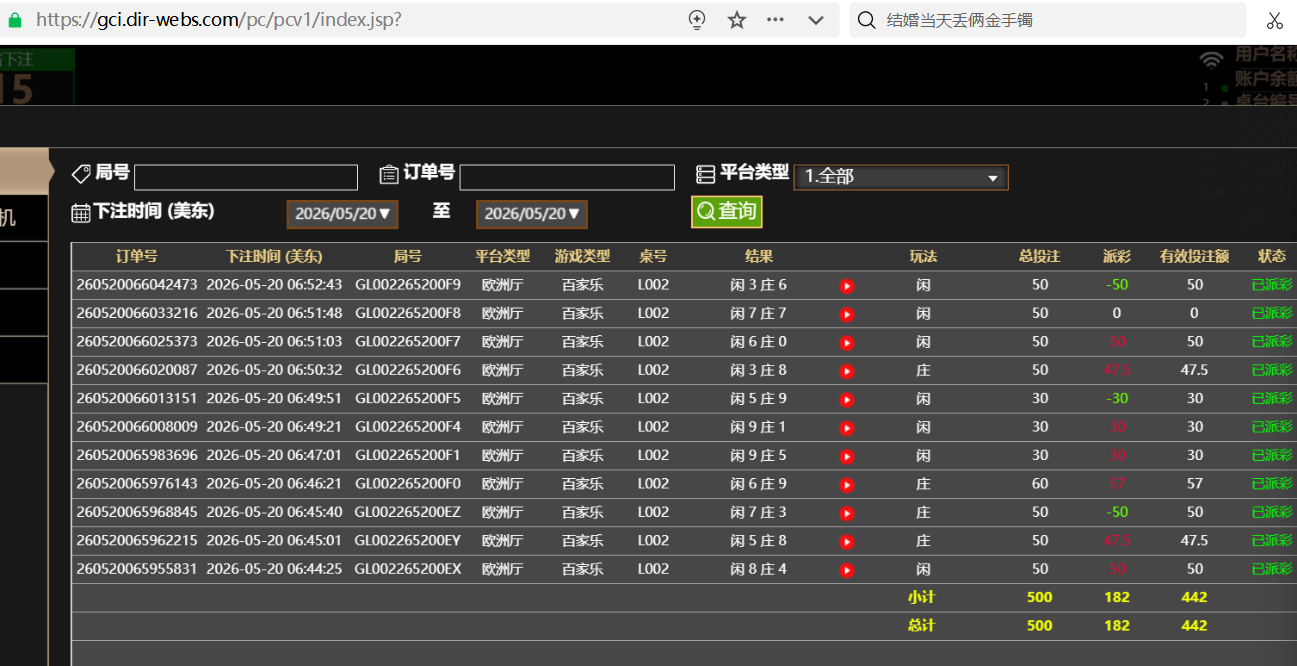Play video replay for round GL002265200F0
Viewport: 1297px width, 666px height.
(x=847, y=485)
